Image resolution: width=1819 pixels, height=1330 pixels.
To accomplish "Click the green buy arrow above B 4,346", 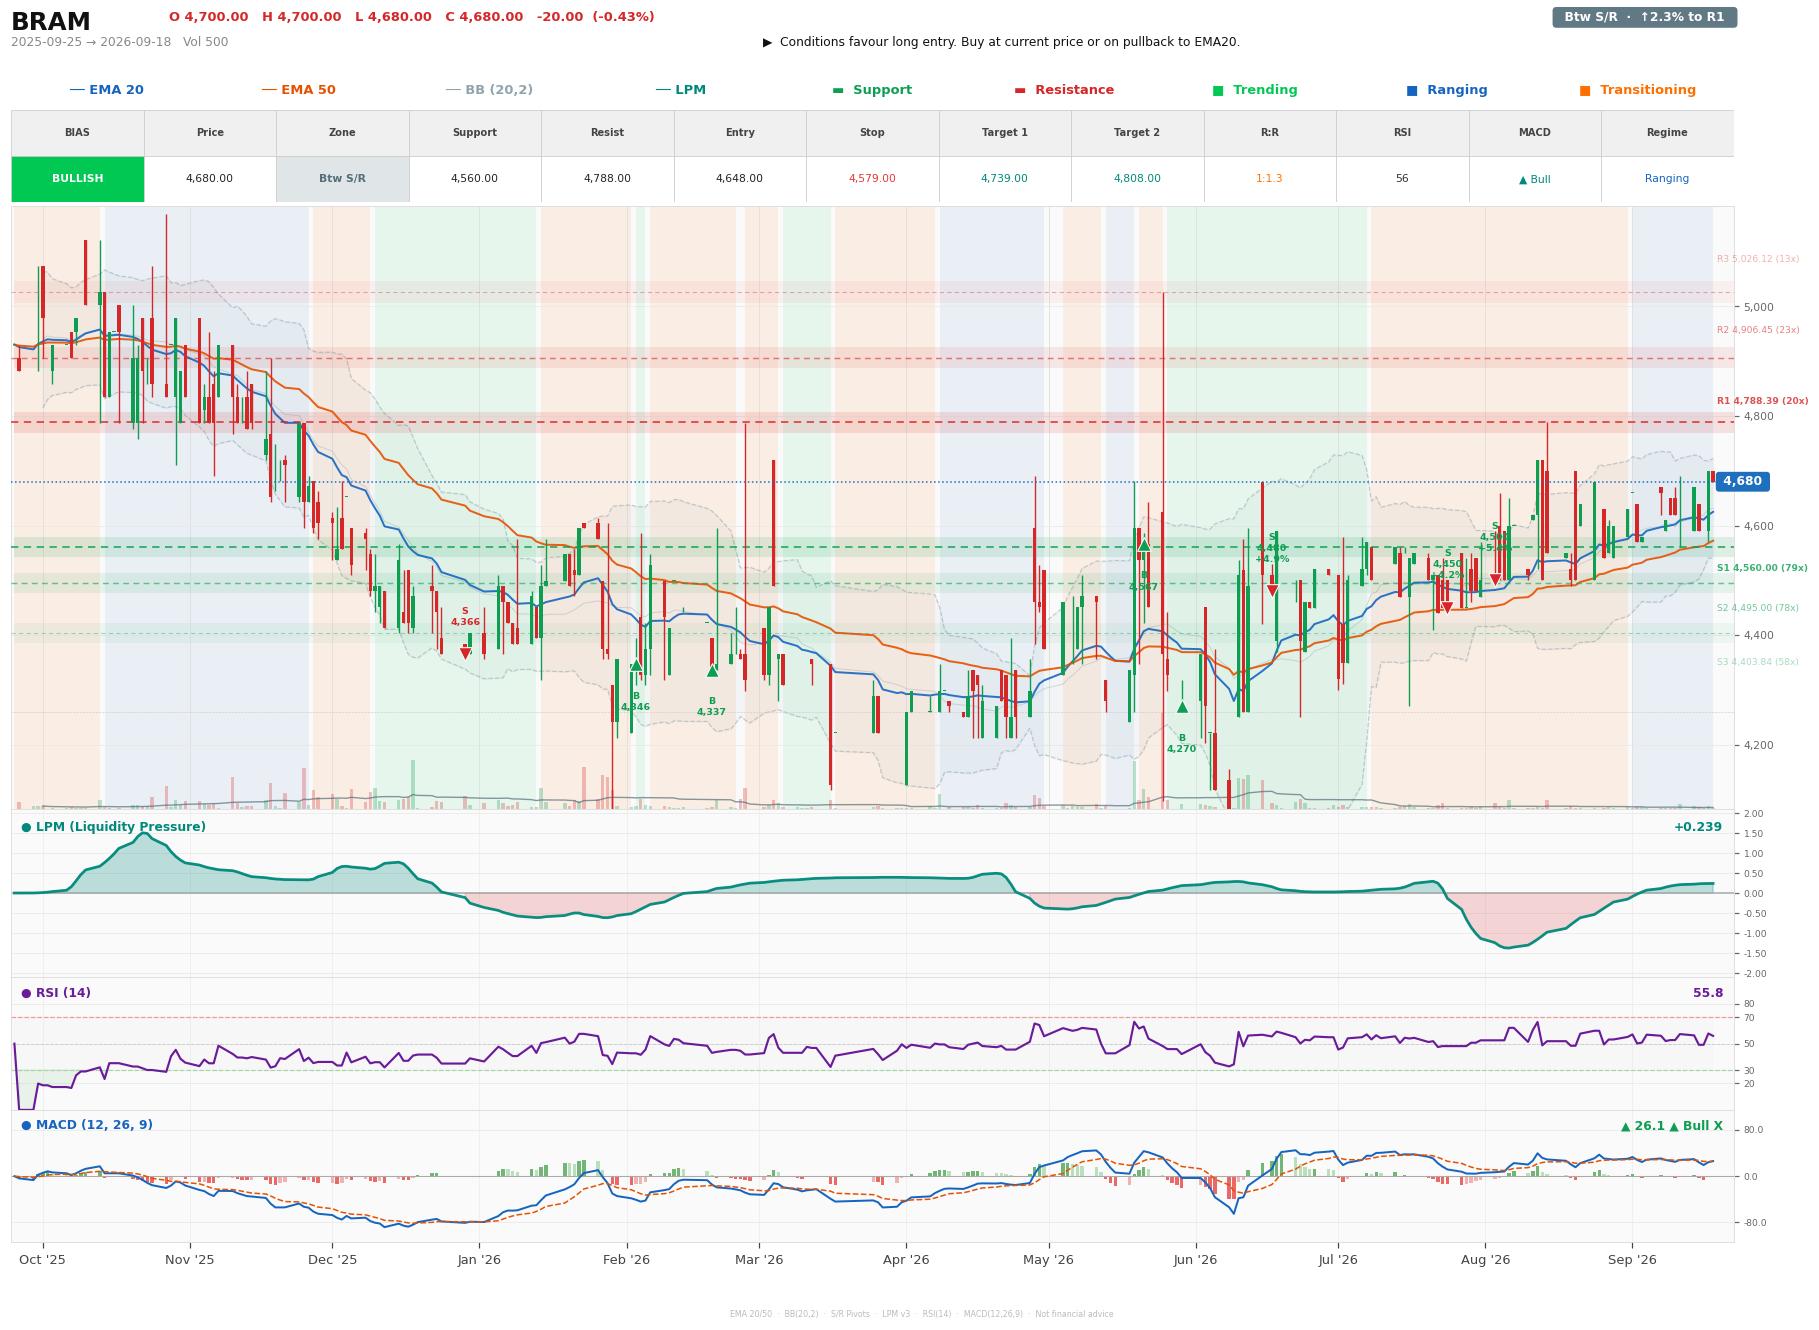I will [636, 665].
